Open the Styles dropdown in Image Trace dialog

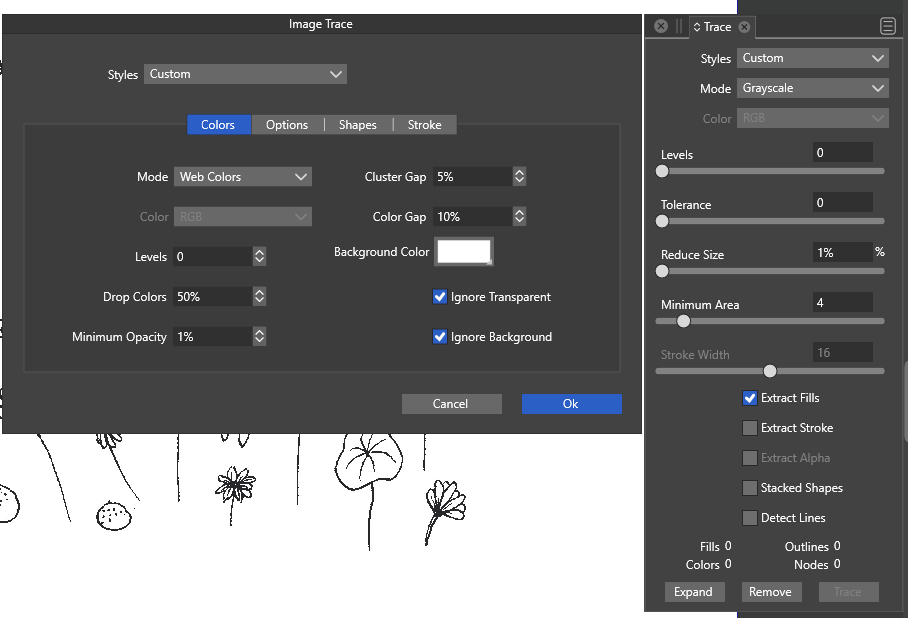coord(245,74)
